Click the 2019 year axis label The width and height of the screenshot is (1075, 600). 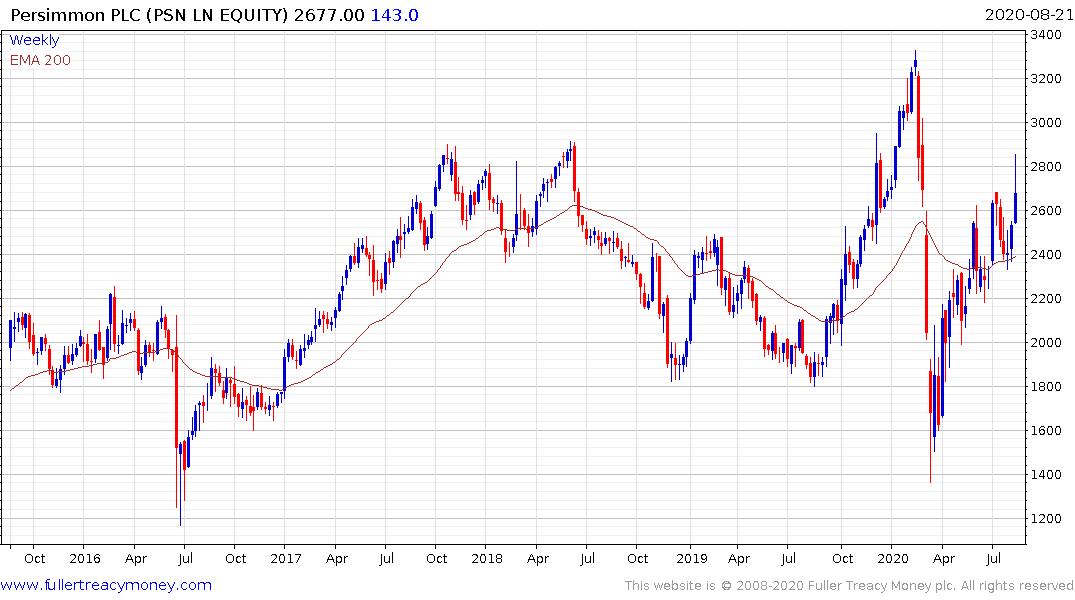point(691,558)
